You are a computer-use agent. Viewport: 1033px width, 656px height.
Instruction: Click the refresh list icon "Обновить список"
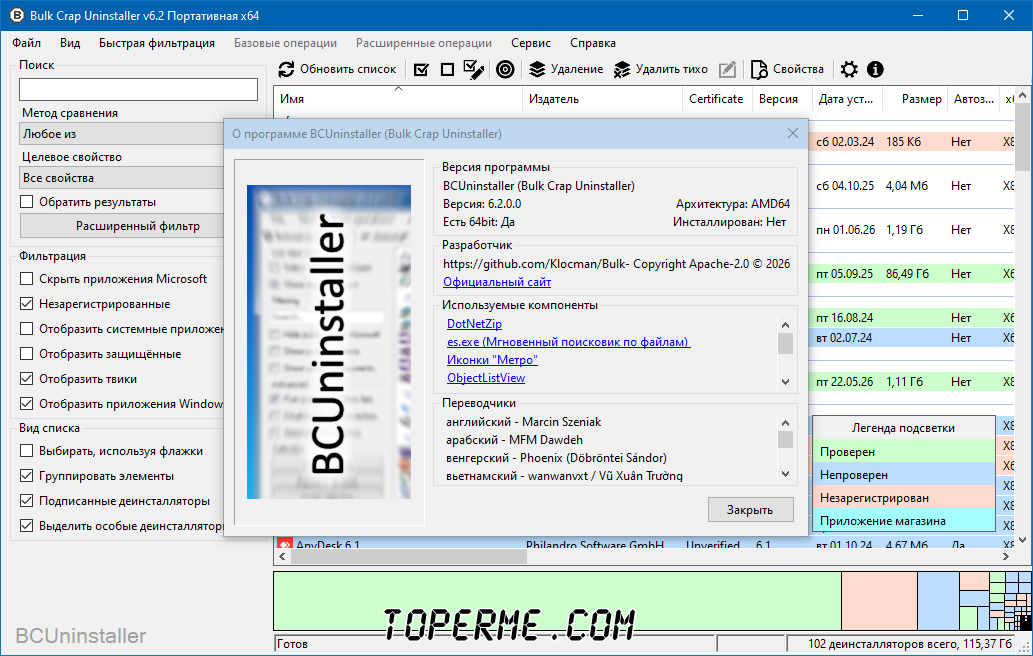pyautogui.click(x=286, y=69)
